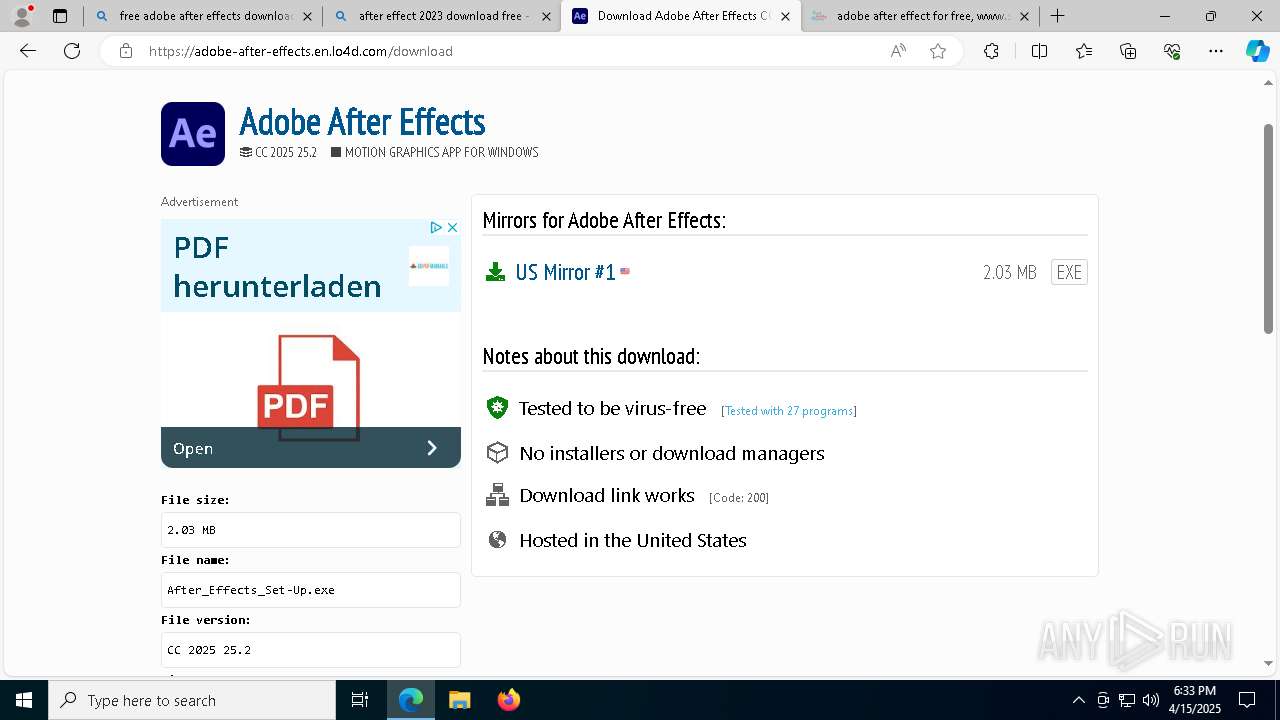Click the red PDF file ad image
The height and width of the screenshot is (720, 1280).
click(308, 387)
